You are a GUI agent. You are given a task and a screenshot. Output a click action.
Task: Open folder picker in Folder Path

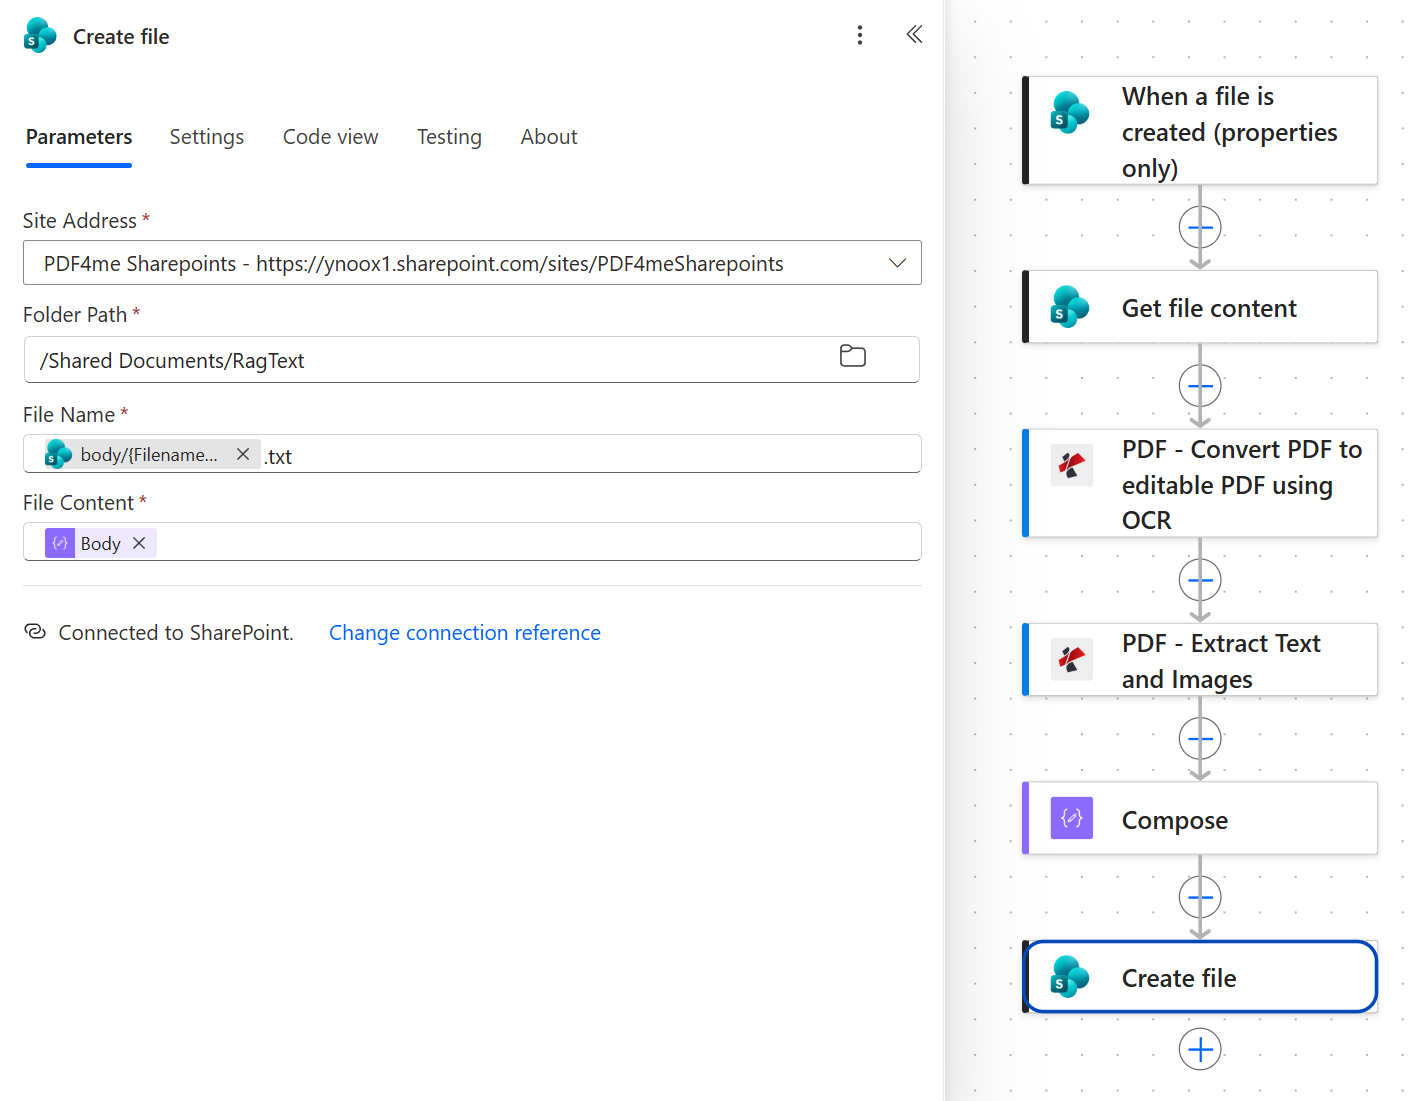point(853,356)
